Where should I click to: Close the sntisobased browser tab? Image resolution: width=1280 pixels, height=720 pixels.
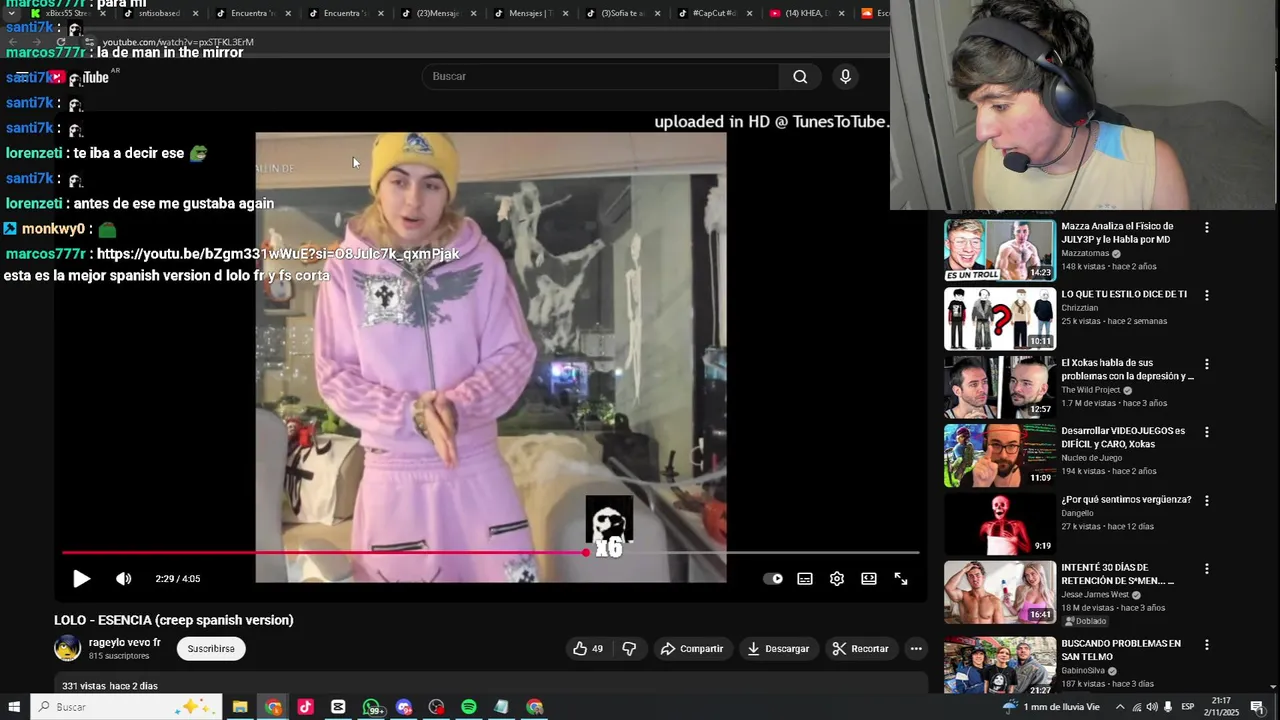195,13
